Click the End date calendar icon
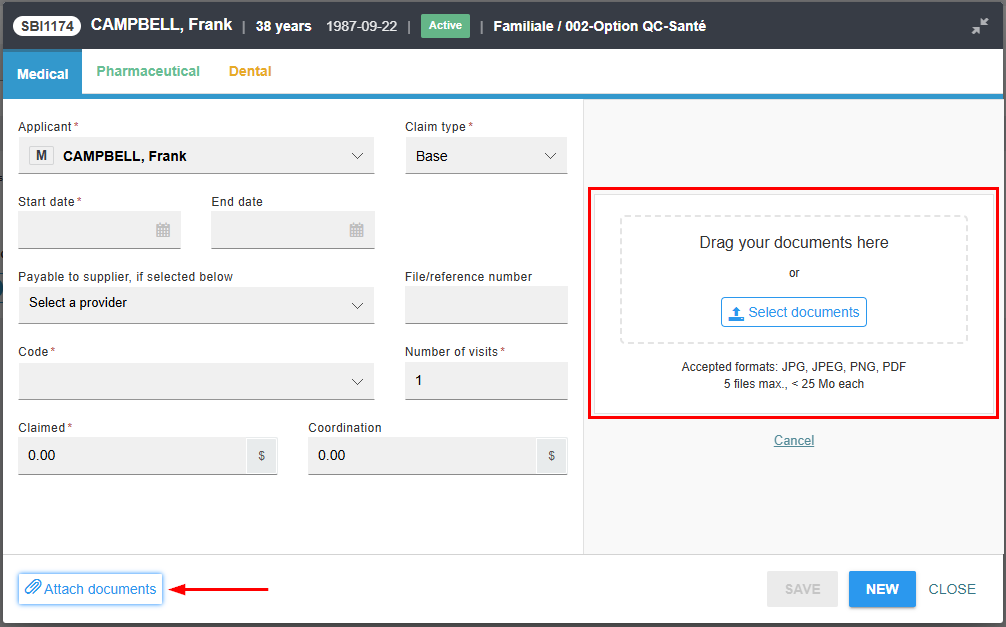1006x627 pixels. (x=356, y=230)
